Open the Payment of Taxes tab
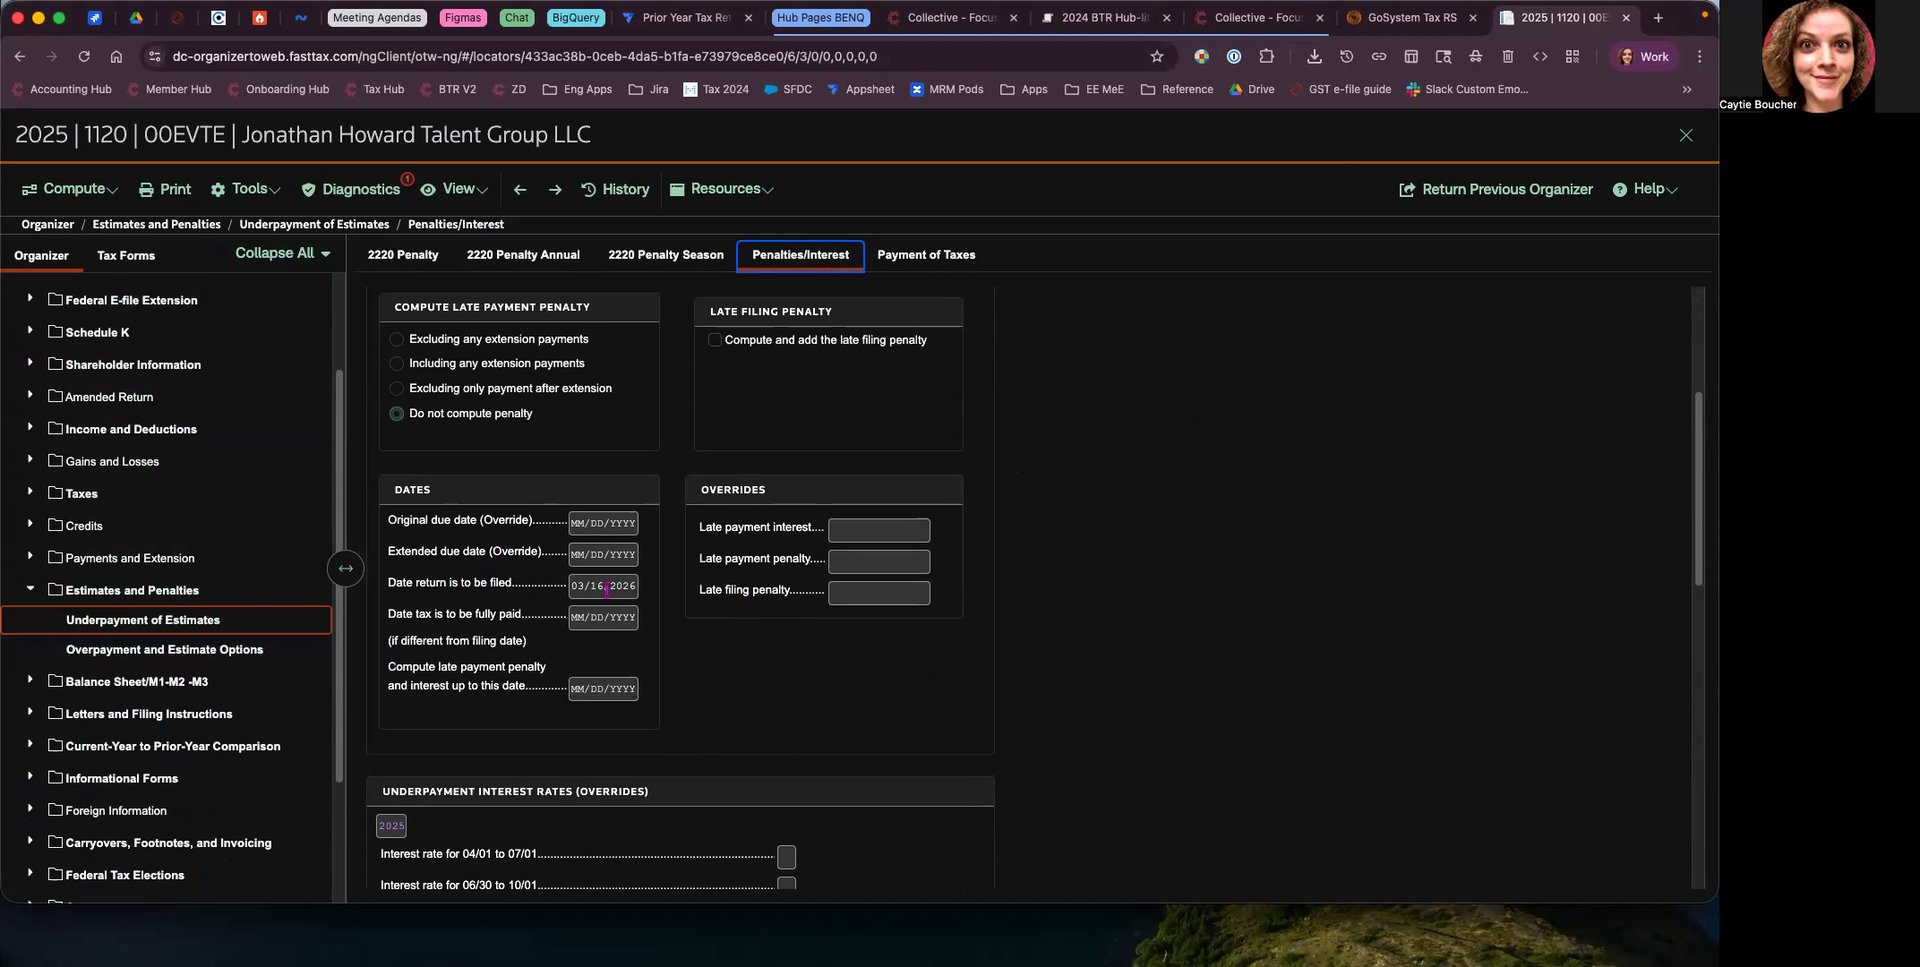This screenshot has height=967, width=1920. coord(926,255)
